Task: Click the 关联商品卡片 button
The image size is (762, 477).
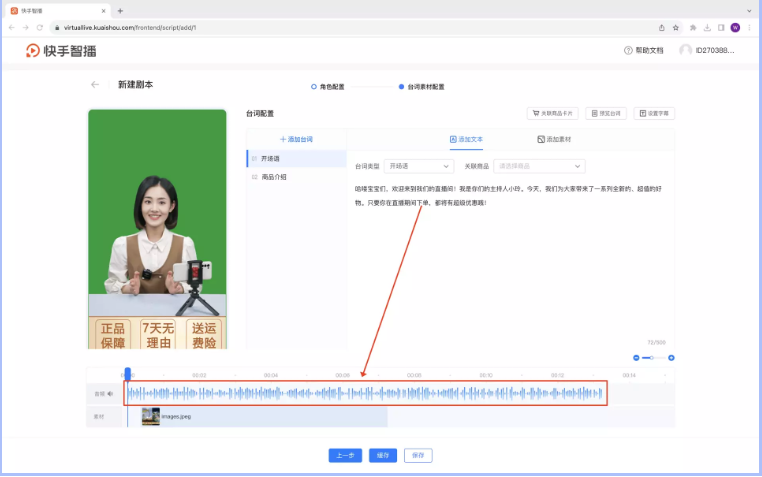Action: coord(553,113)
